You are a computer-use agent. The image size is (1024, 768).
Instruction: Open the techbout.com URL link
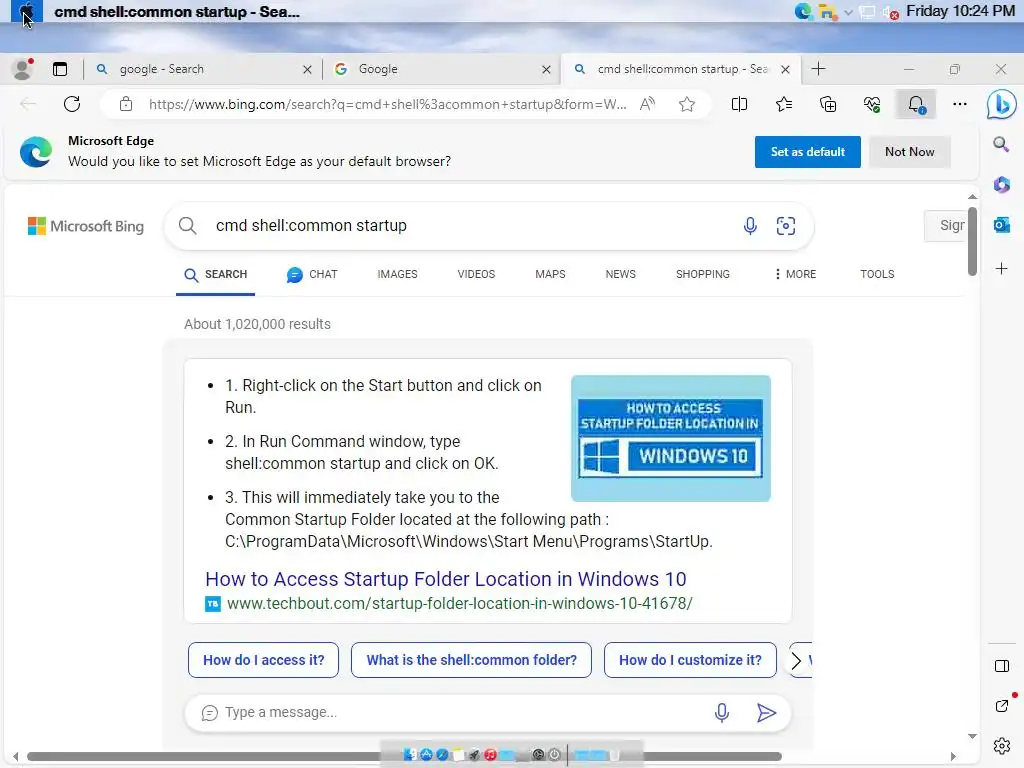[x=460, y=603]
